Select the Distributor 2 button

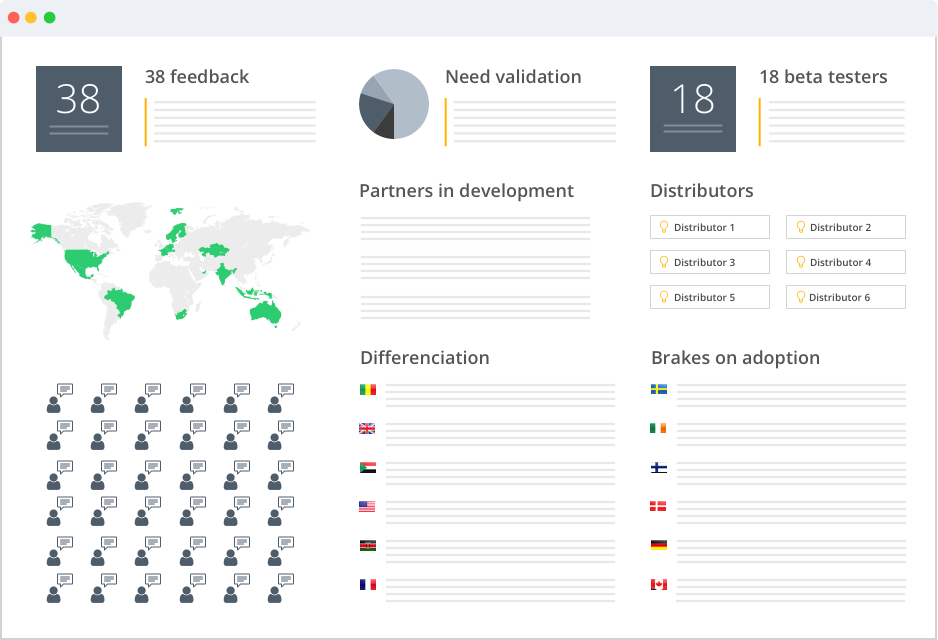click(x=845, y=227)
